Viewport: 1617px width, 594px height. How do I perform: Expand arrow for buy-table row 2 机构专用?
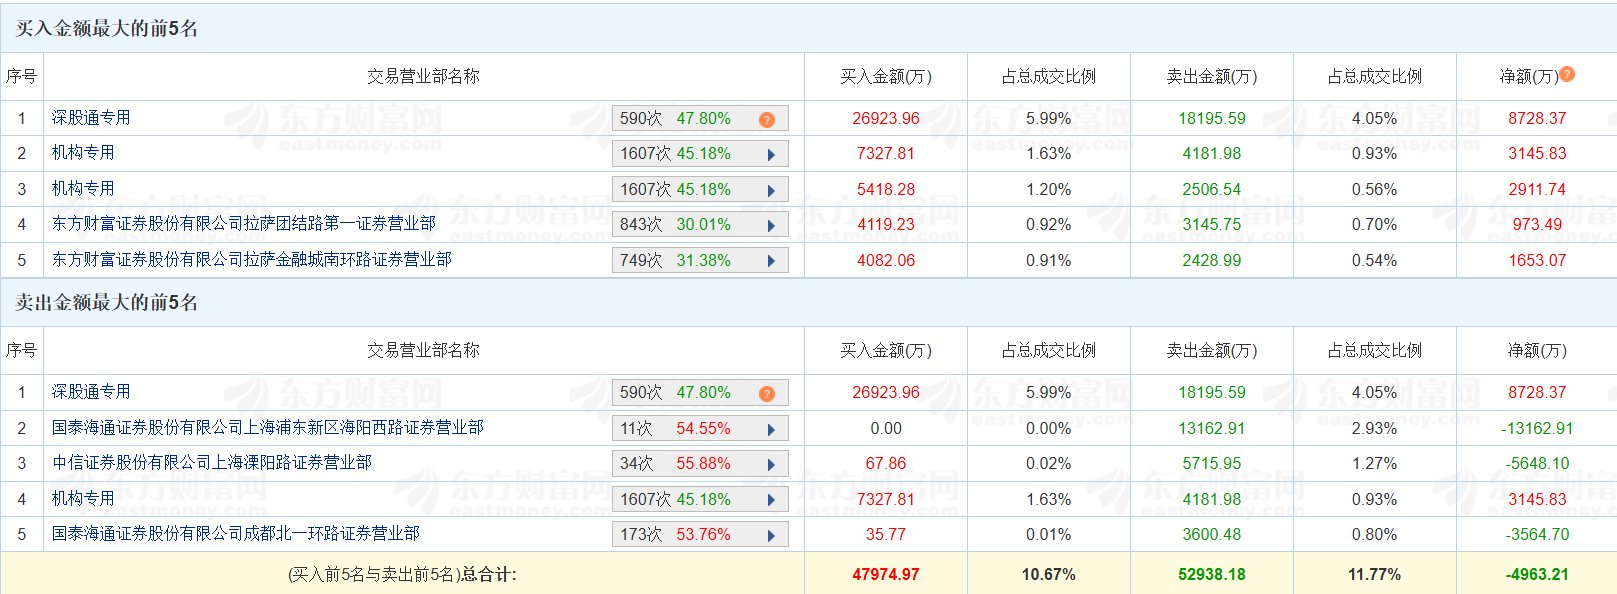click(x=771, y=154)
